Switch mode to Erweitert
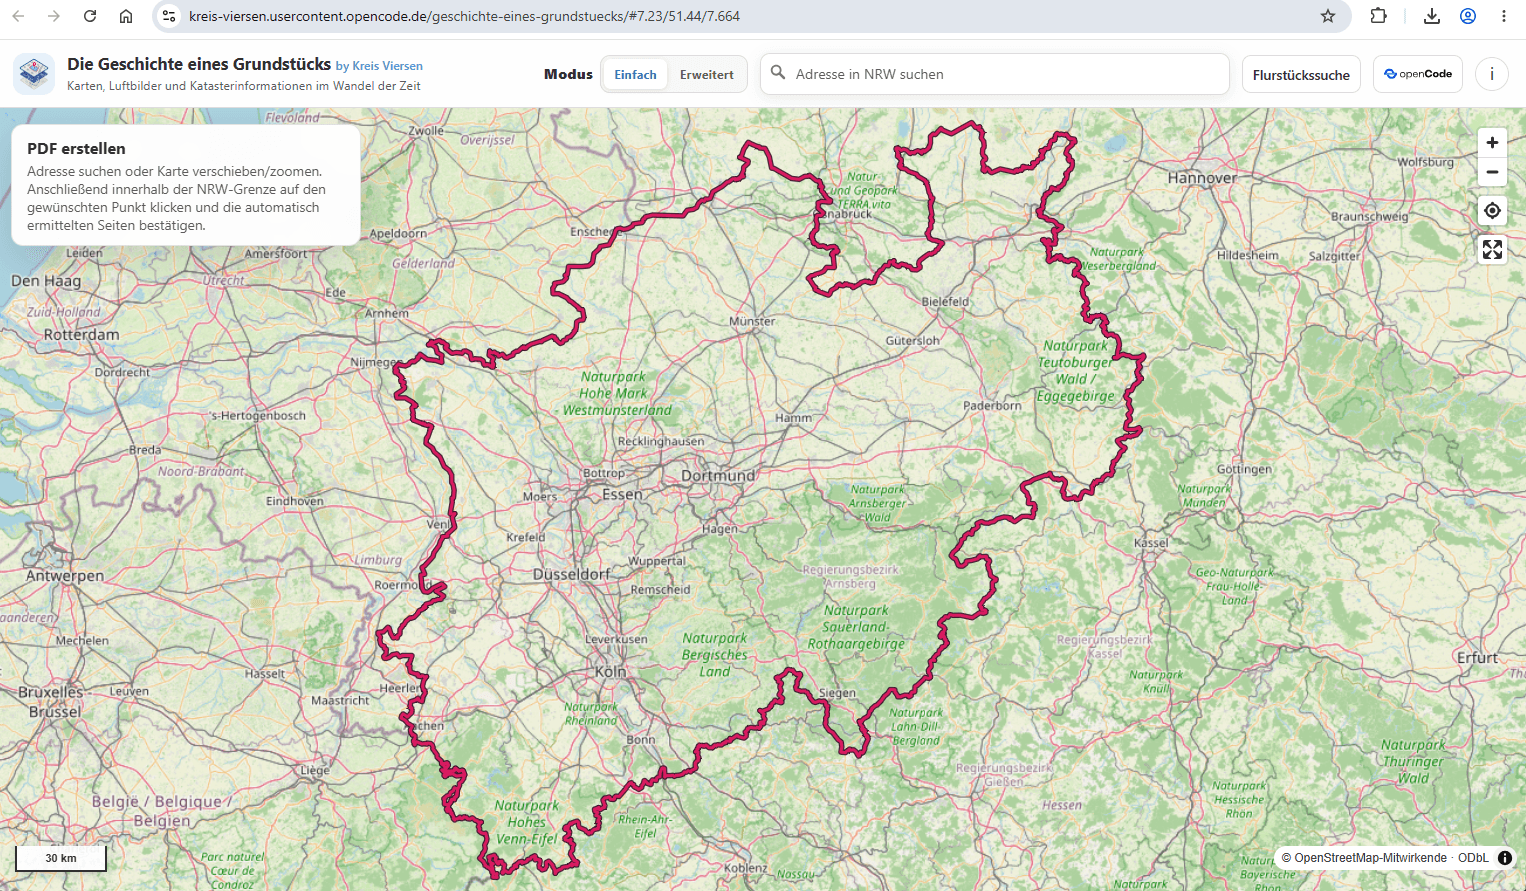 [x=707, y=75]
